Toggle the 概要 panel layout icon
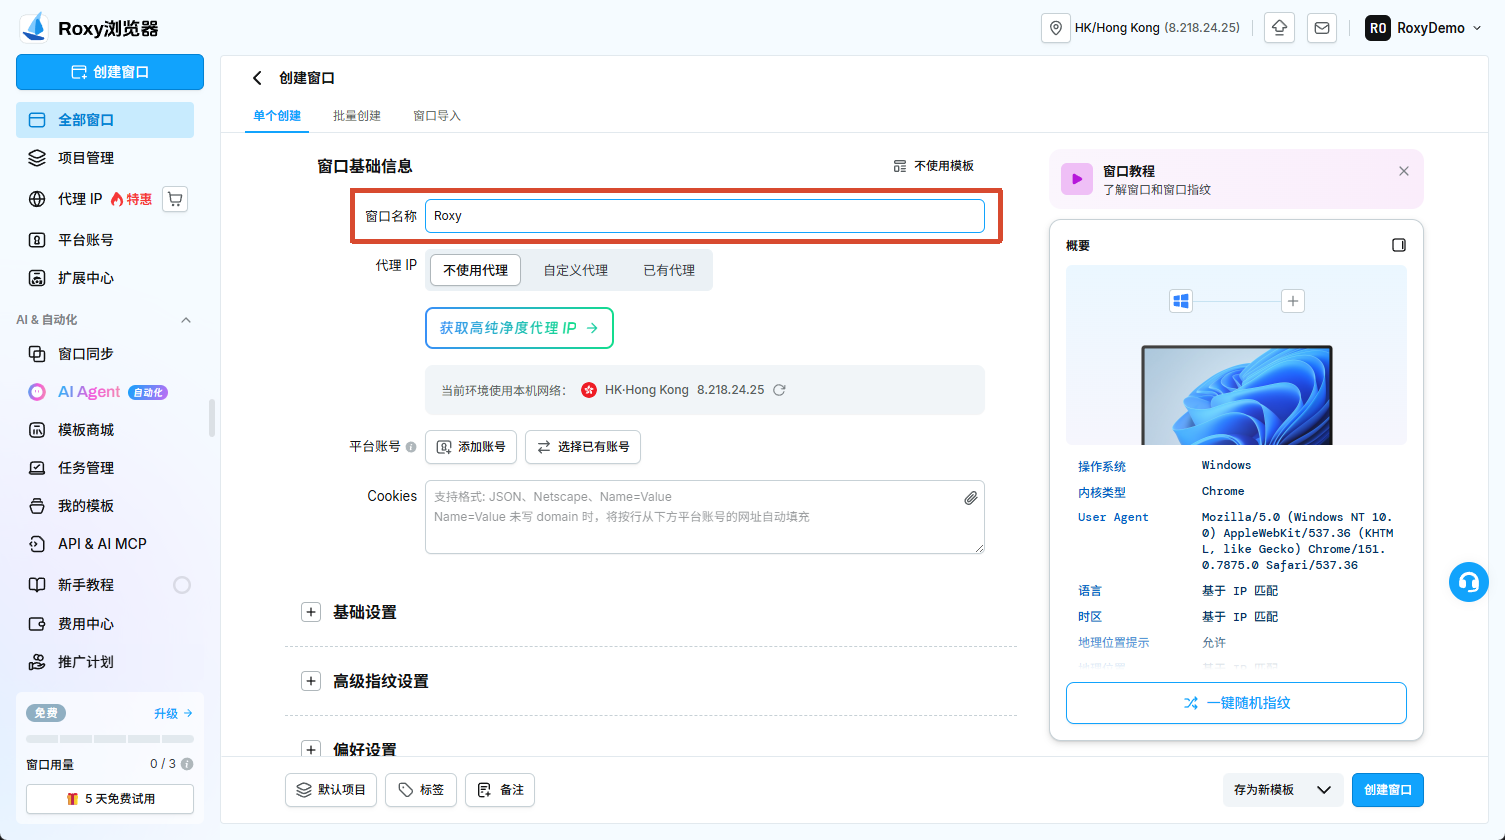Viewport: 1505px width, 840px height. tap(1399, 245)
